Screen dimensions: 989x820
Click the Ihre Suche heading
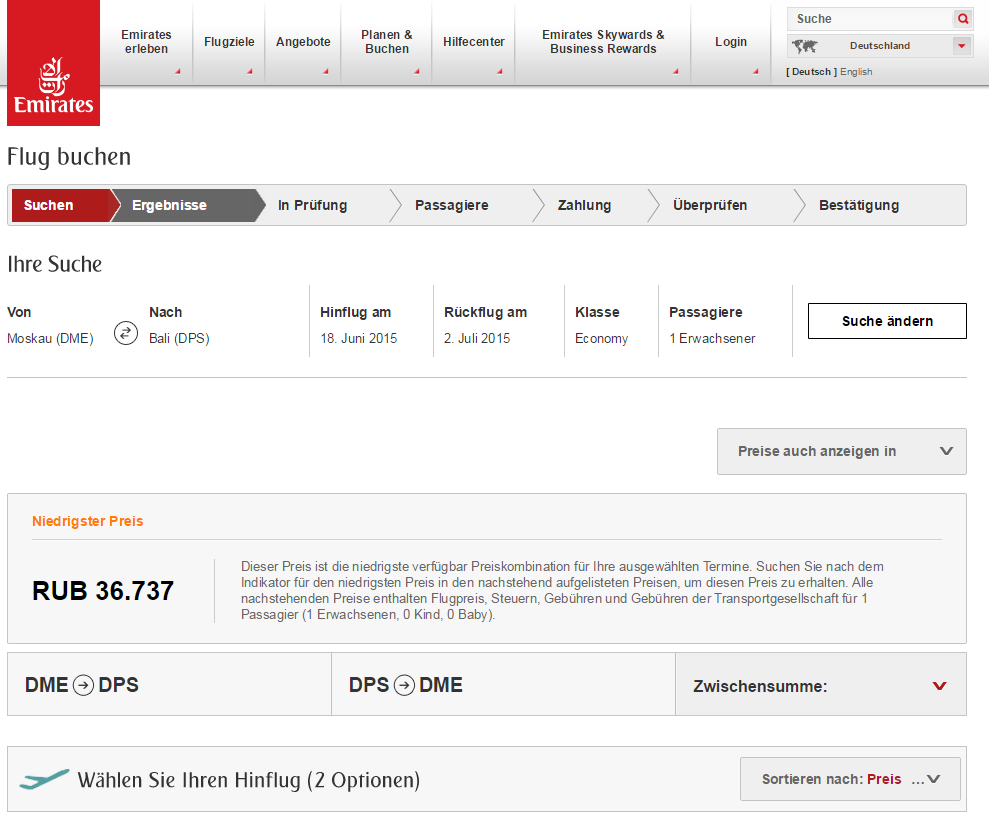54,264
